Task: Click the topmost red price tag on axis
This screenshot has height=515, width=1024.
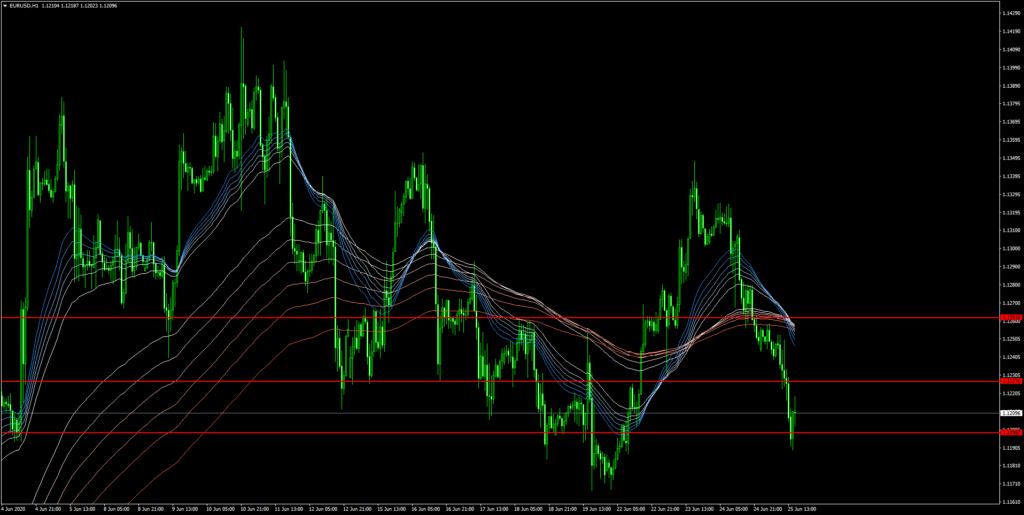Action: pos(1009,318)
